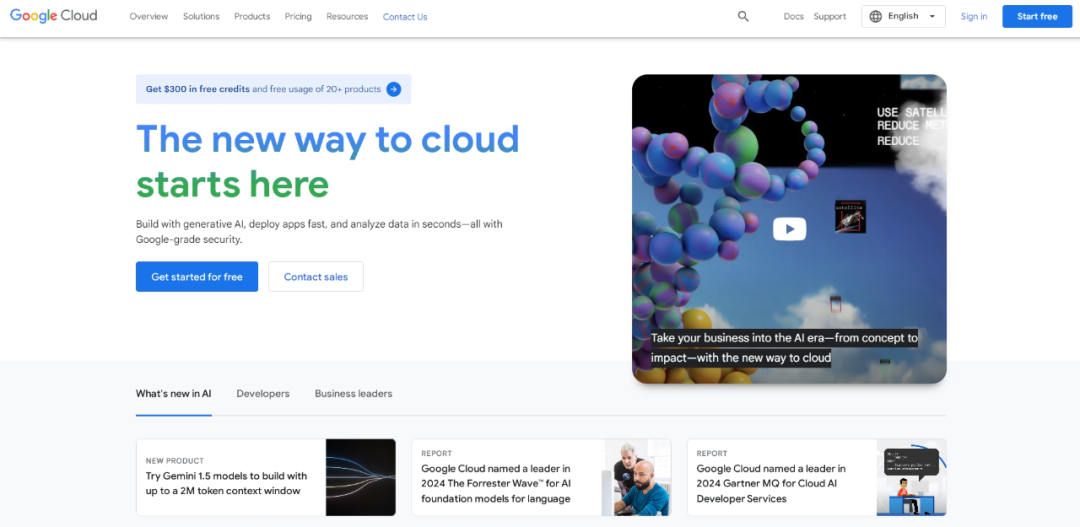Open the Solutions menu
The image size is (1080, 527).
click(x=201, y=17)
